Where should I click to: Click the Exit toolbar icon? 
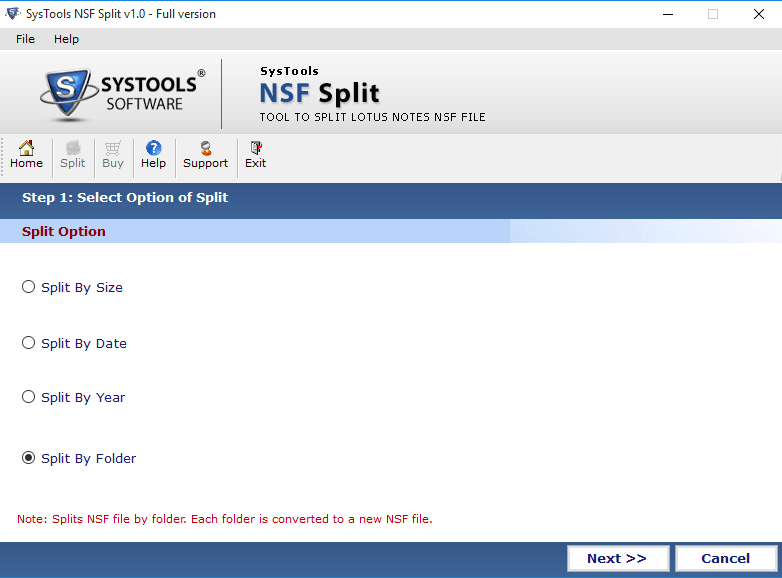[256, 155]
